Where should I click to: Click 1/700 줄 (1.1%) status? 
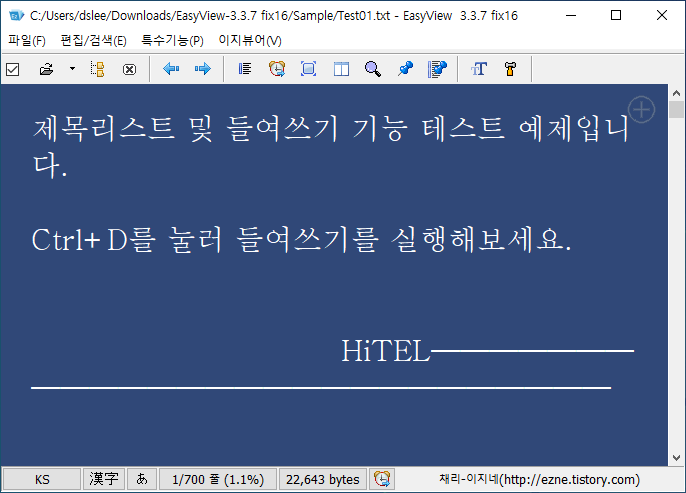[x=218, y=479]
